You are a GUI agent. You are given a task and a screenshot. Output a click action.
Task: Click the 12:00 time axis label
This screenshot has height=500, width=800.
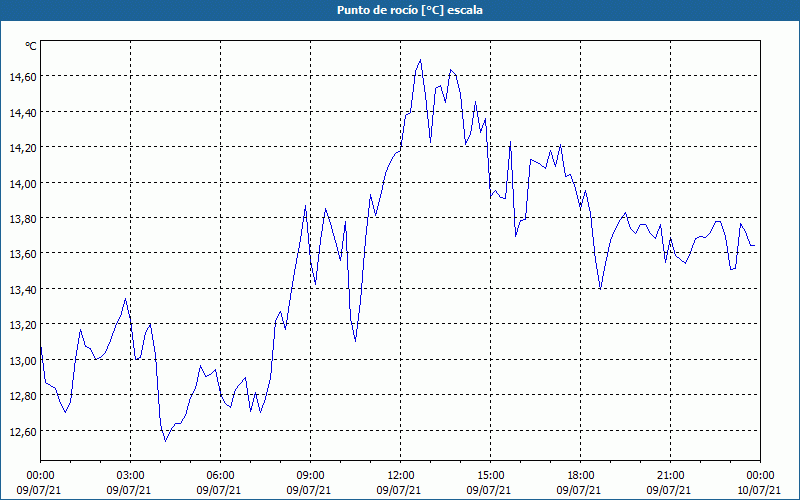tap(401, 476)
